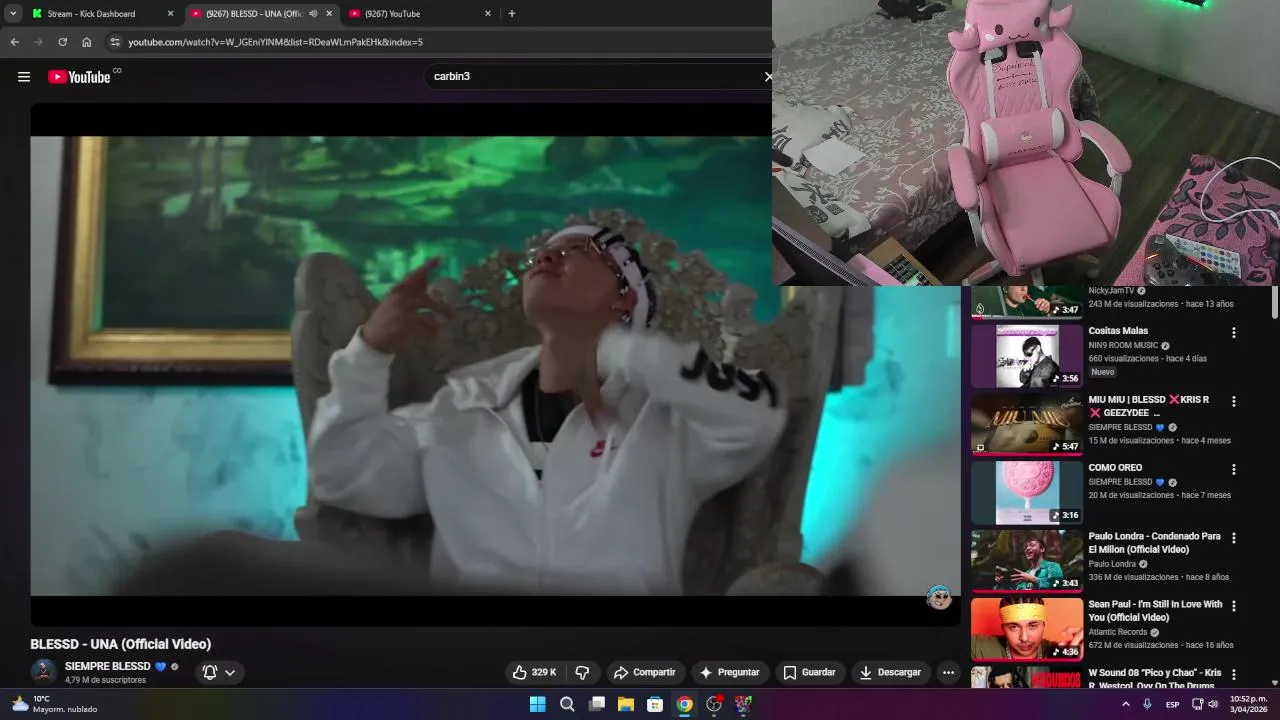Open Windows Start menu
The height and width of the screenshot is (720, 1280).
(x=537, y=704)
